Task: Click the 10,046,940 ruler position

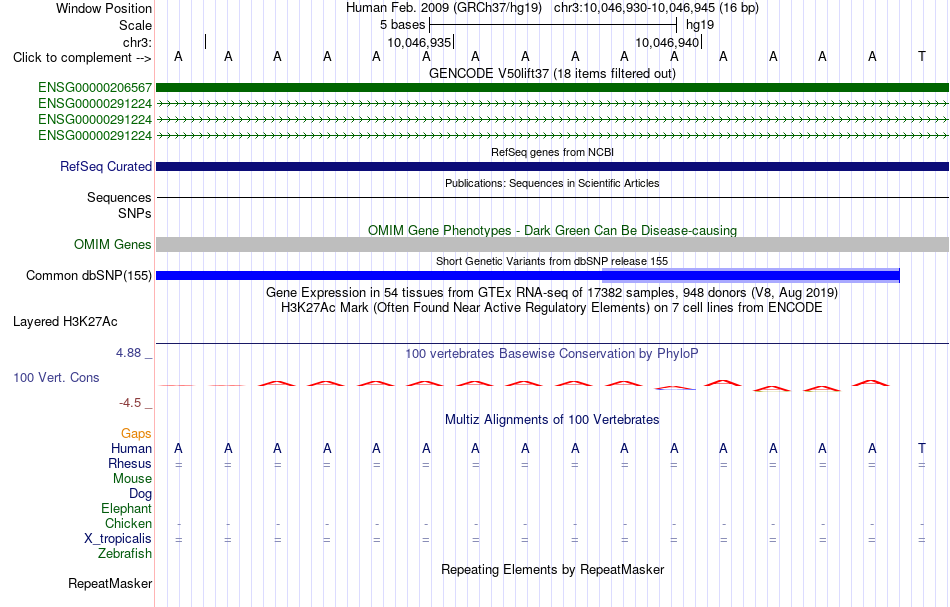Action: [667, 42]
